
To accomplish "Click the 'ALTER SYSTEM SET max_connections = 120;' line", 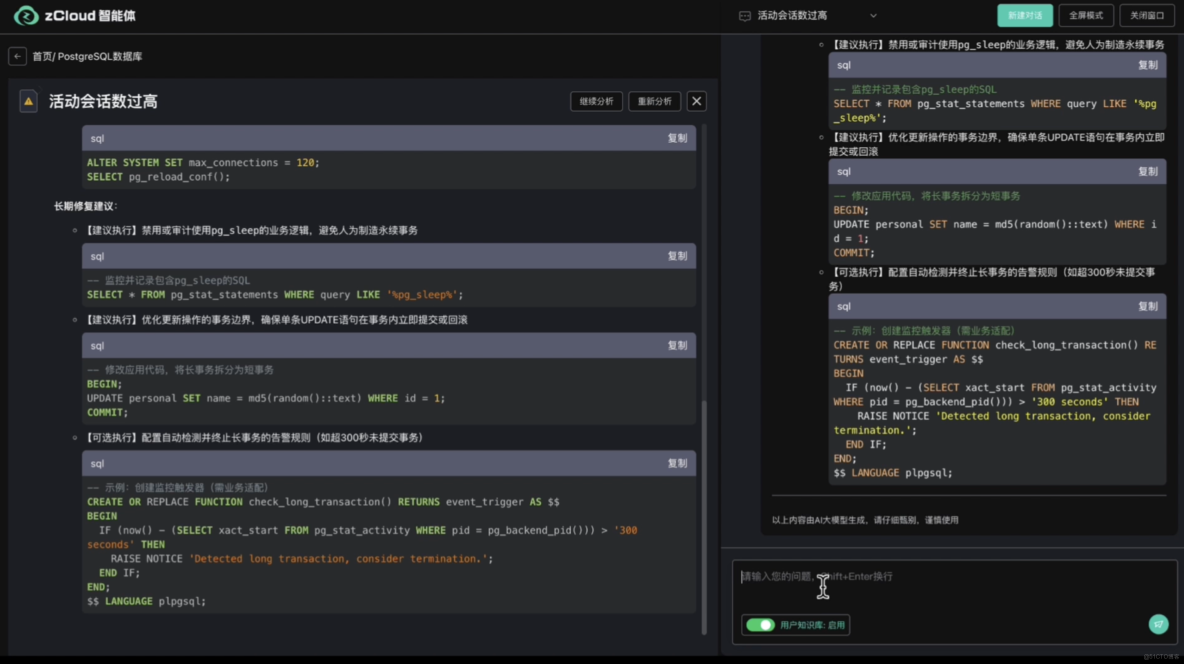I will tap(203, 162).
